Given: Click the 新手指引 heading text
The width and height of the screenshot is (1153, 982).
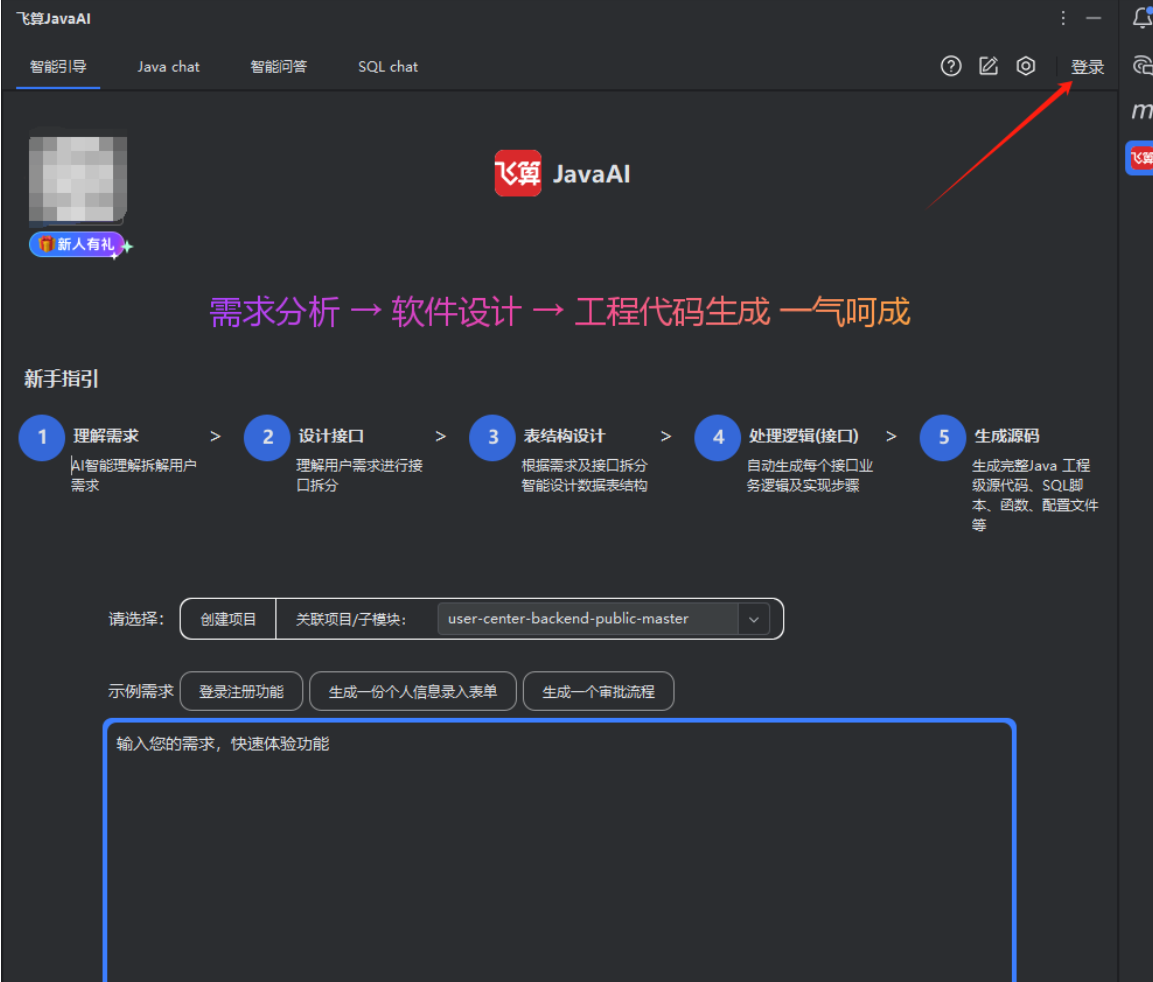Looking at the screenshot, I should tap(61, 379).
